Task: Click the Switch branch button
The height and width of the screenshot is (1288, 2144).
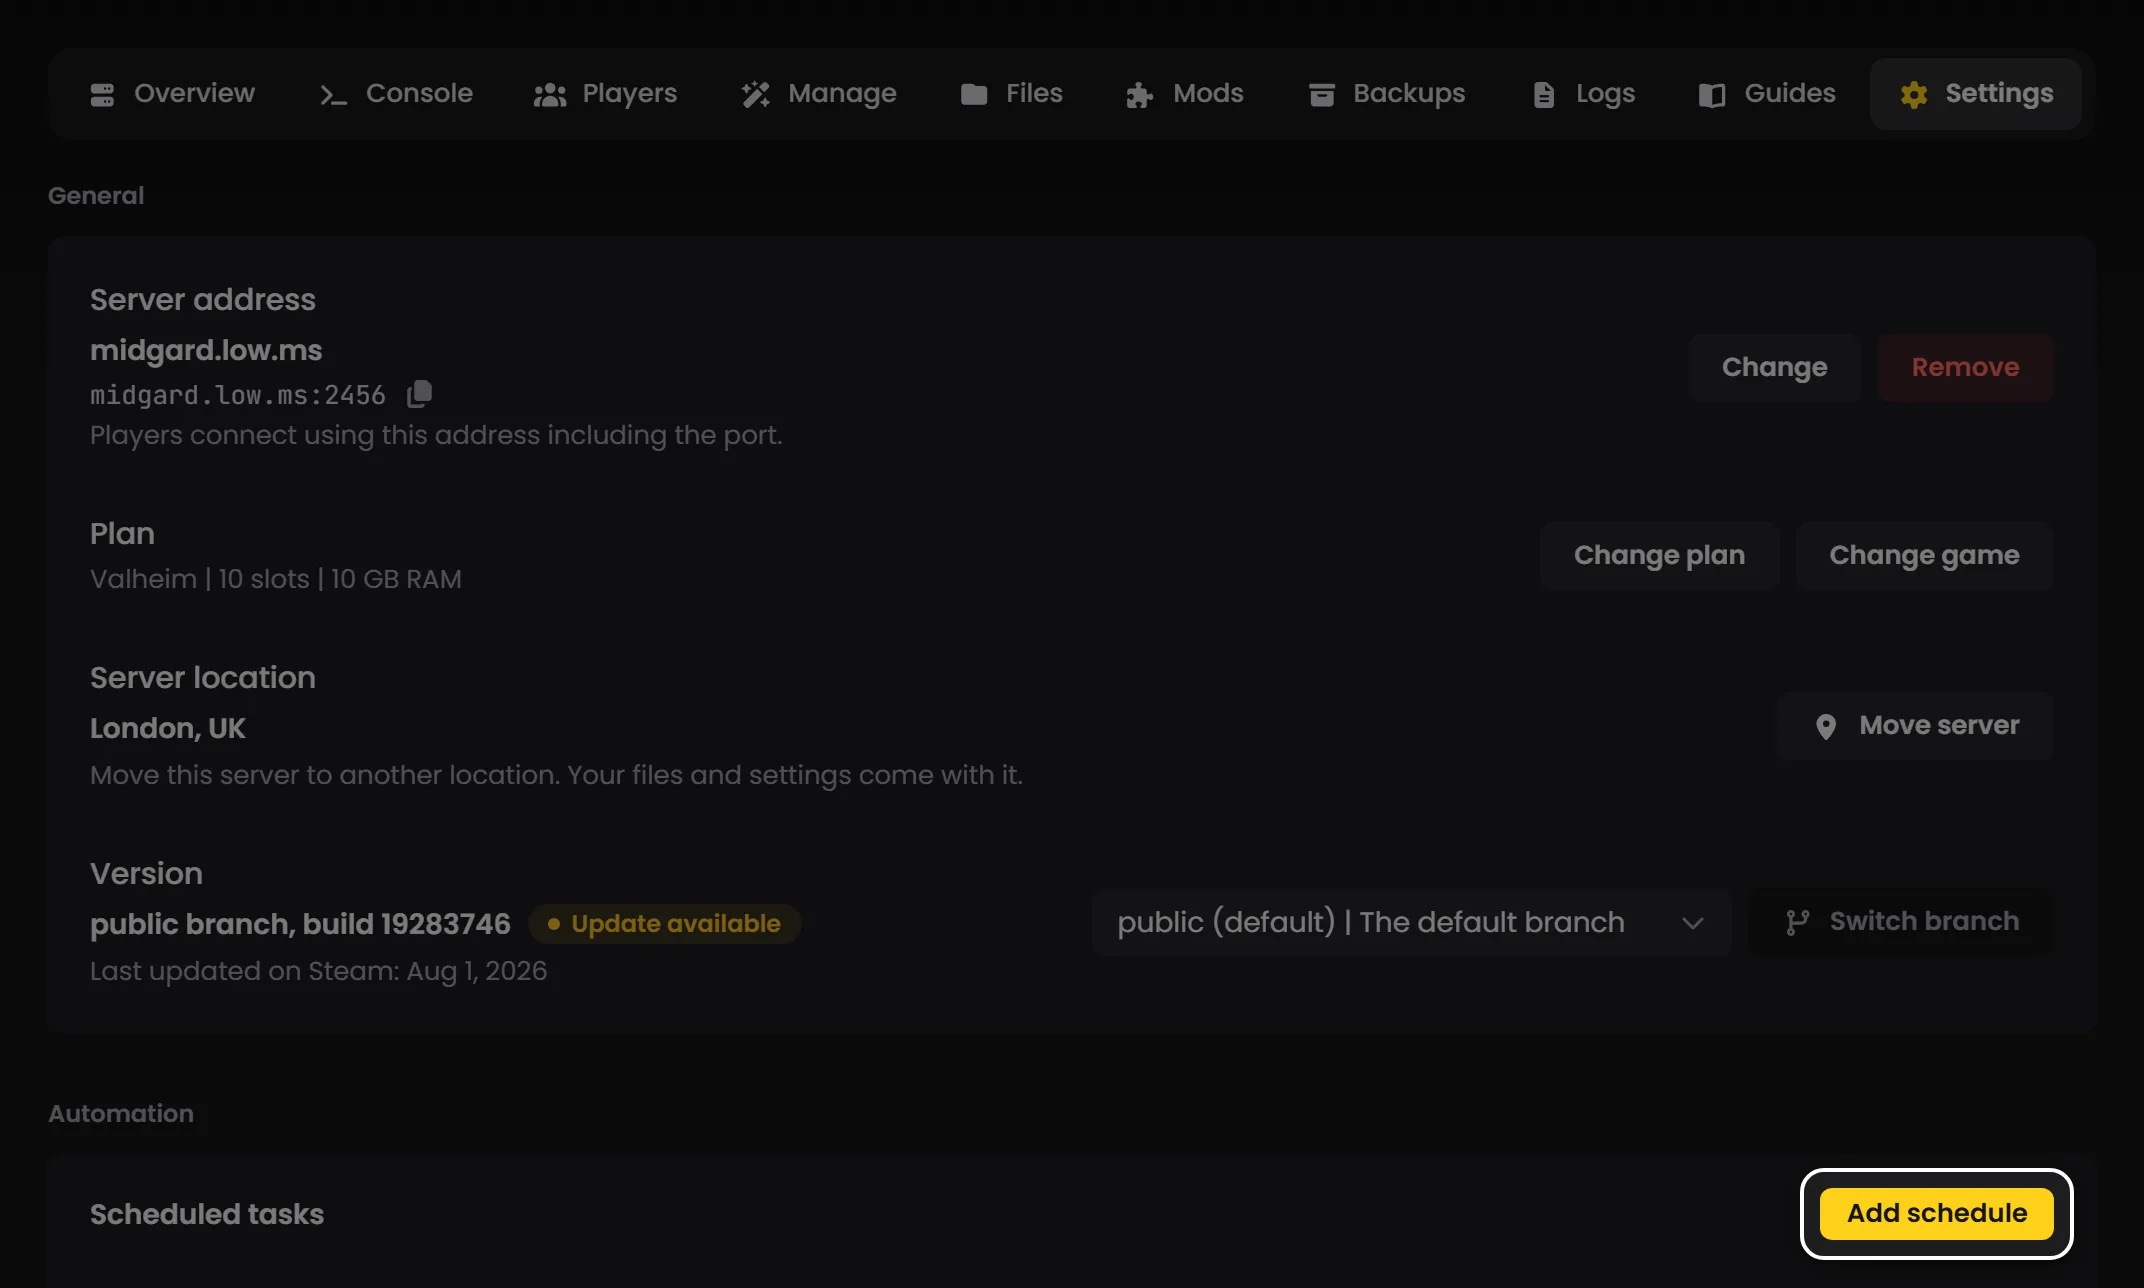Action: pos(1900,922)
